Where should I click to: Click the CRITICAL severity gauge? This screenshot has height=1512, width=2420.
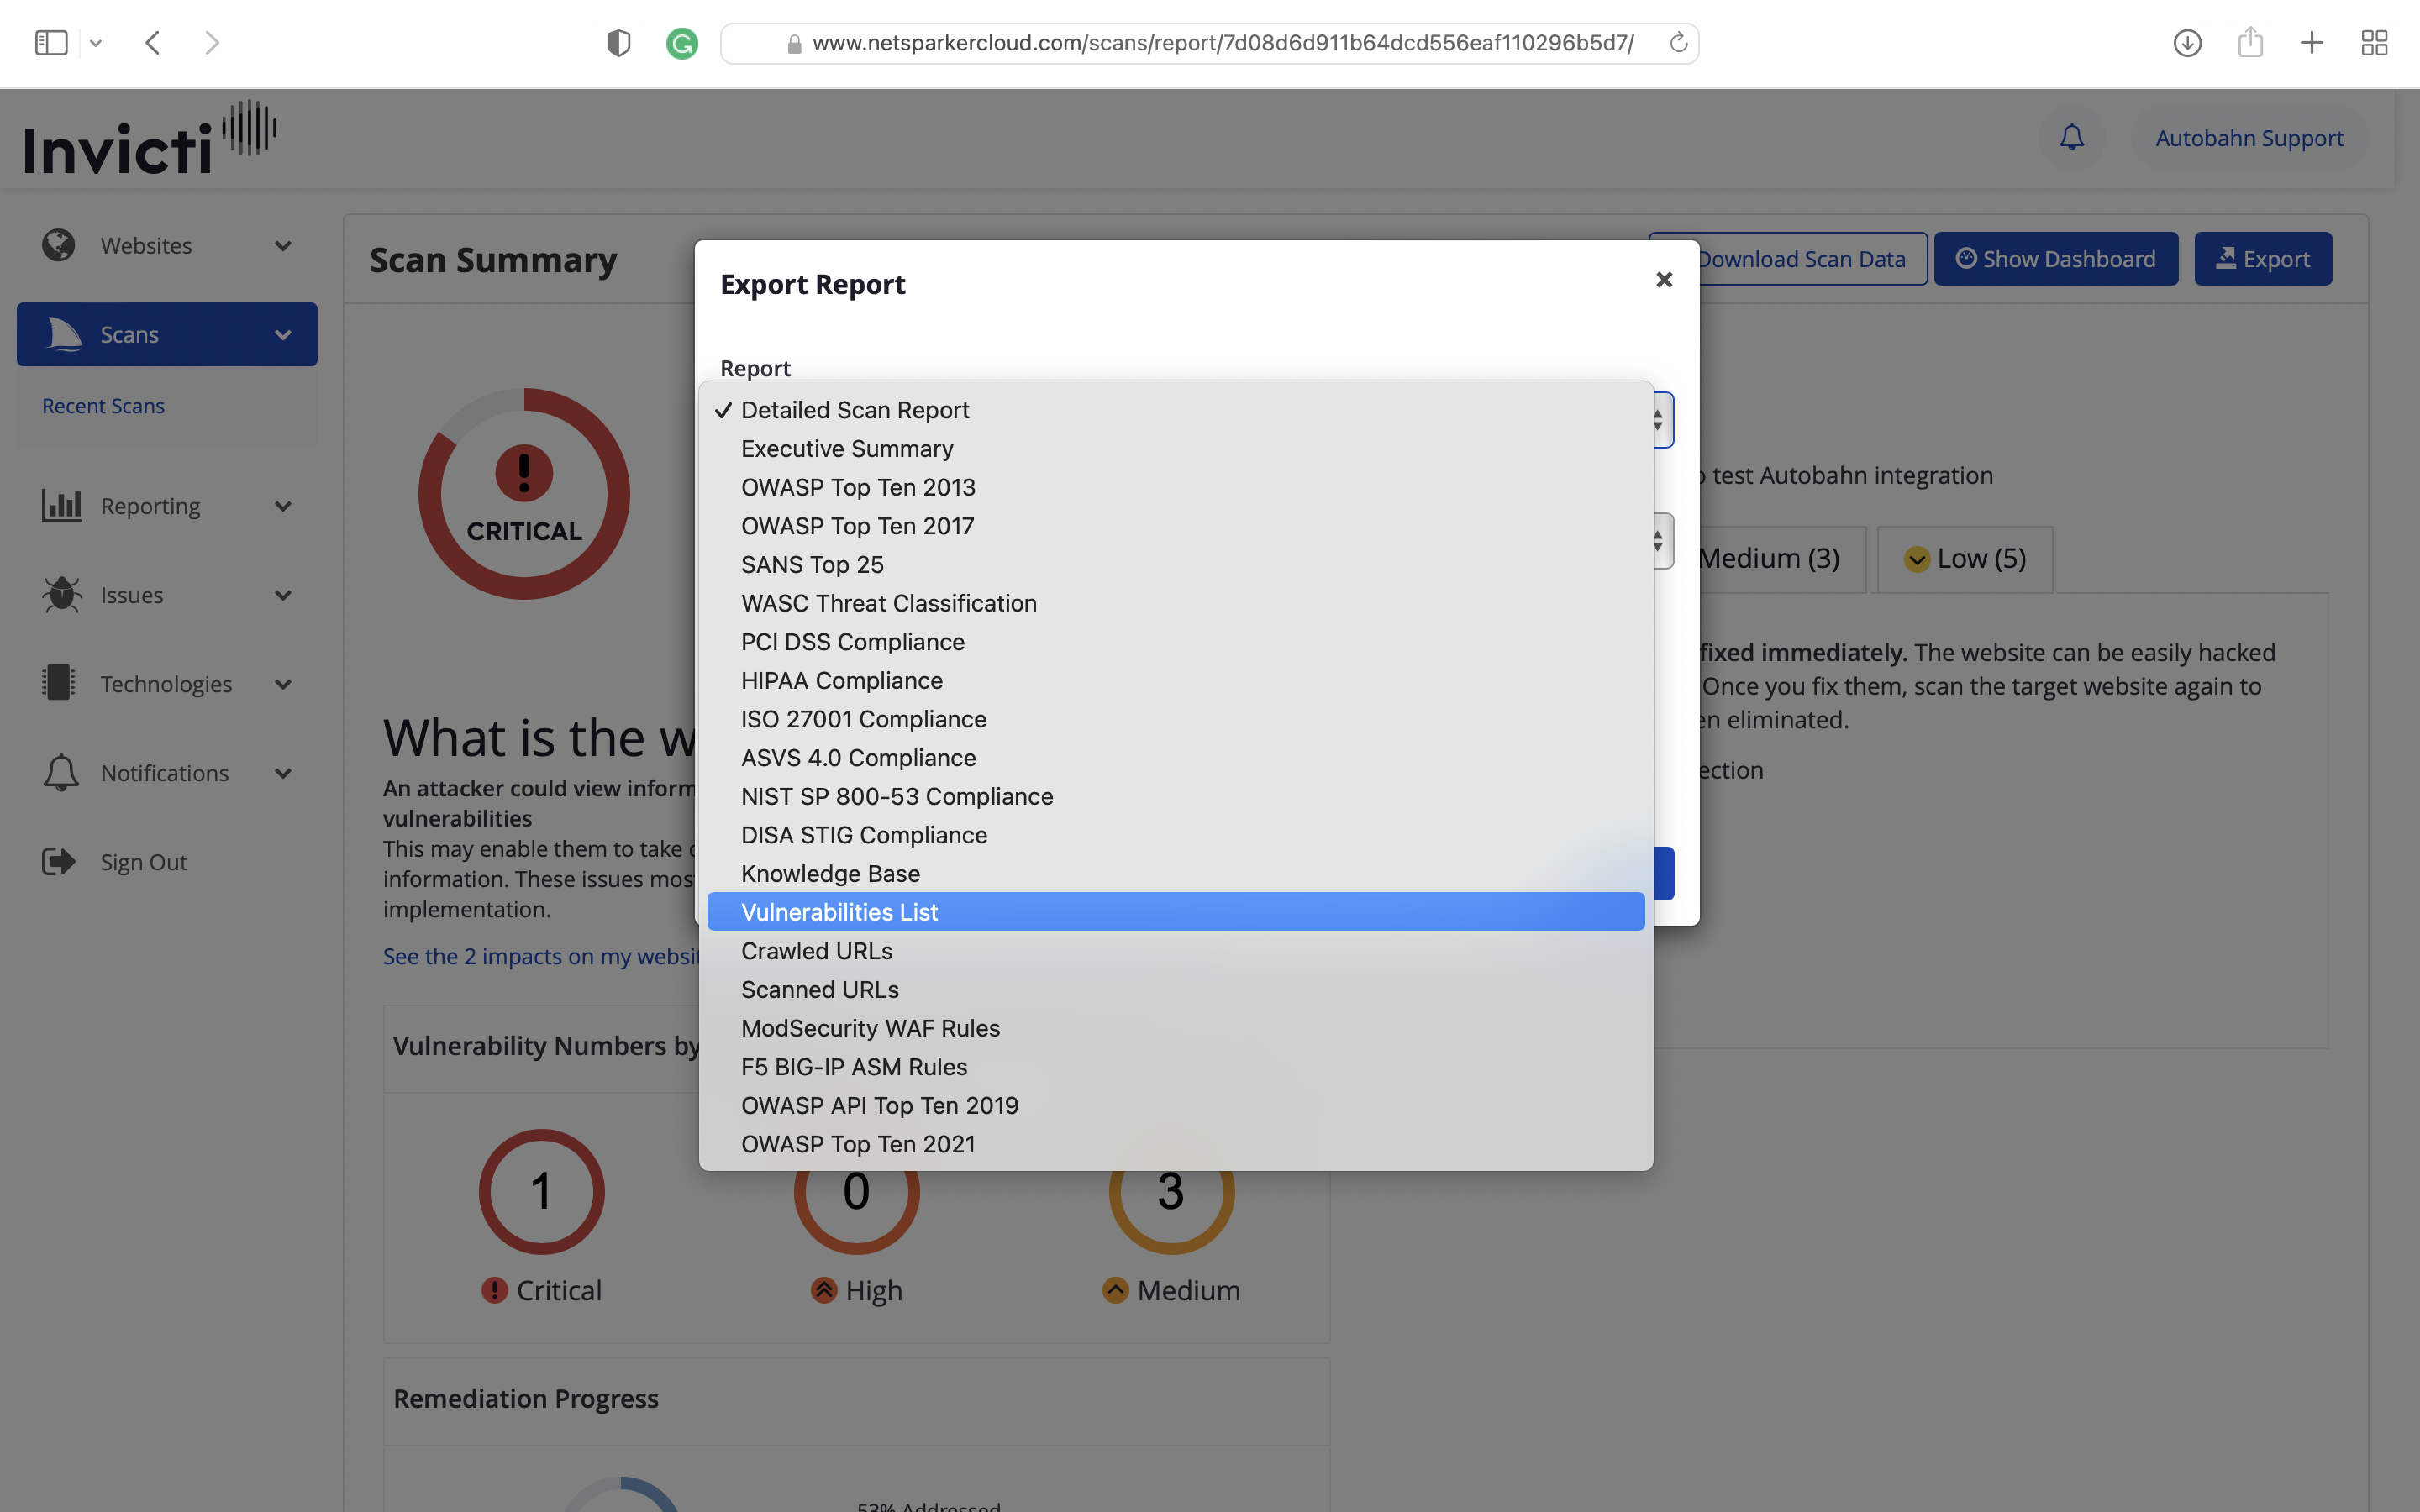coord(524,494)
